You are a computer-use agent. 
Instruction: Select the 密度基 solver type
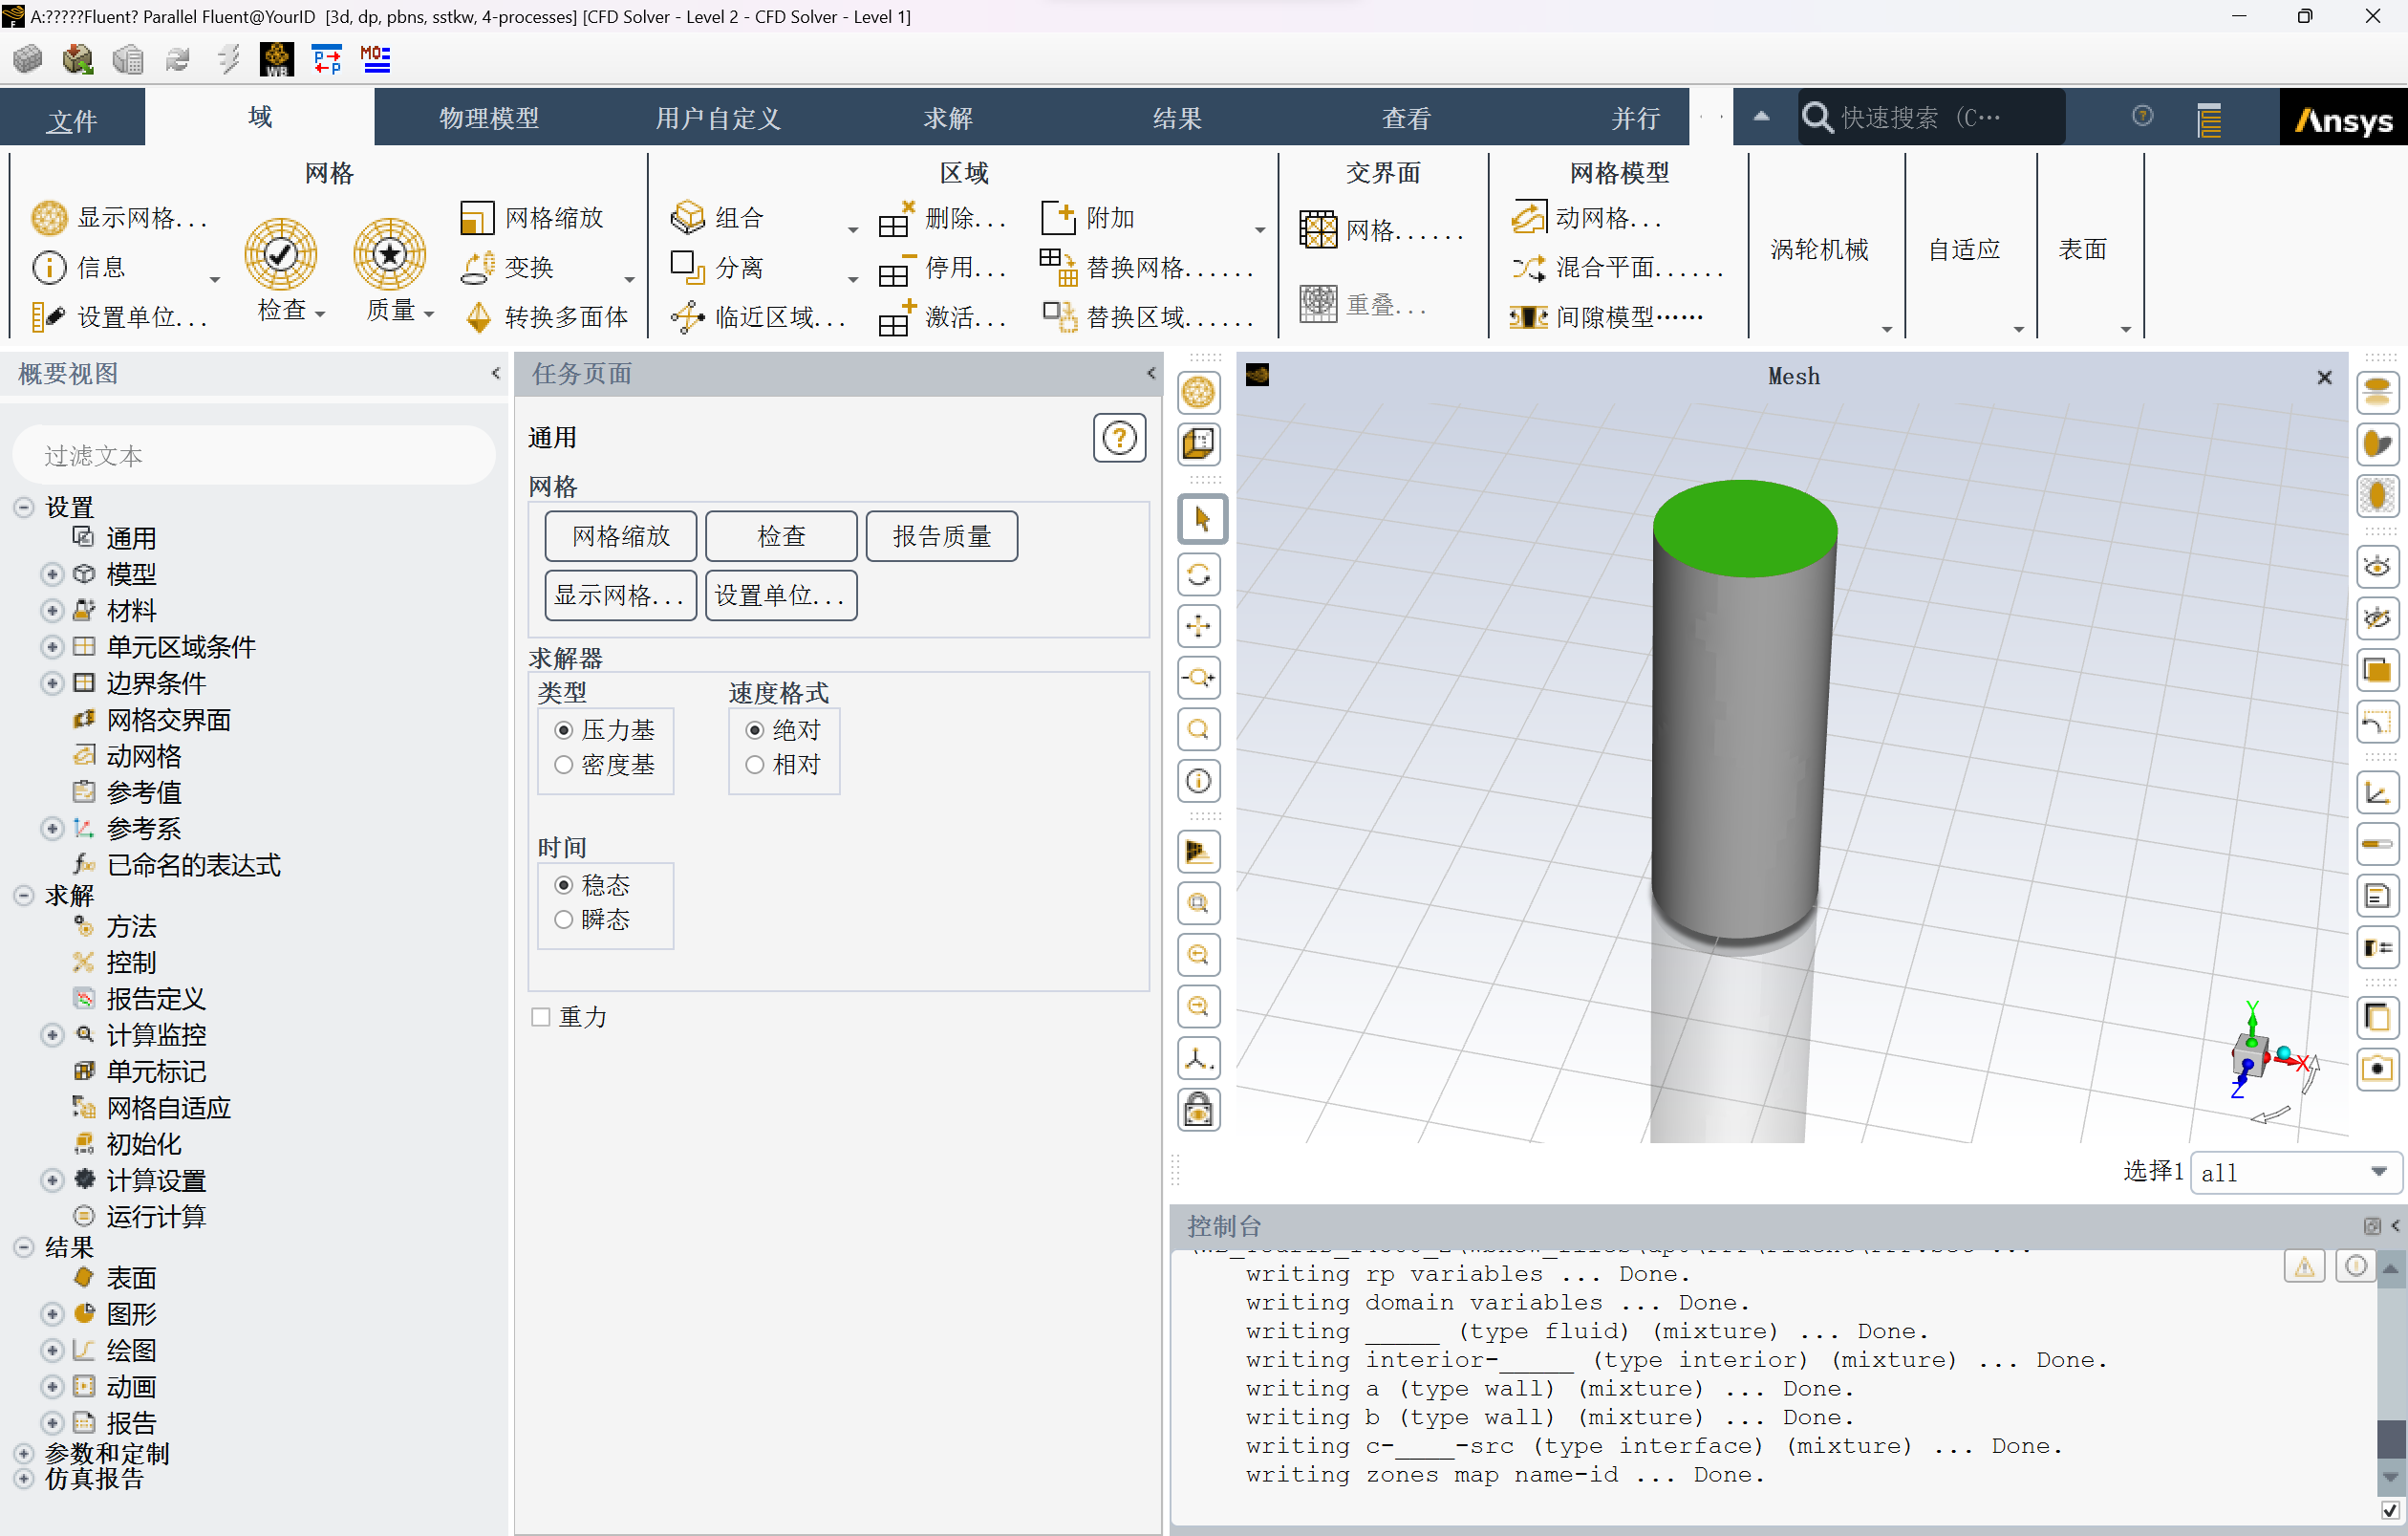(x=564, y=765)
